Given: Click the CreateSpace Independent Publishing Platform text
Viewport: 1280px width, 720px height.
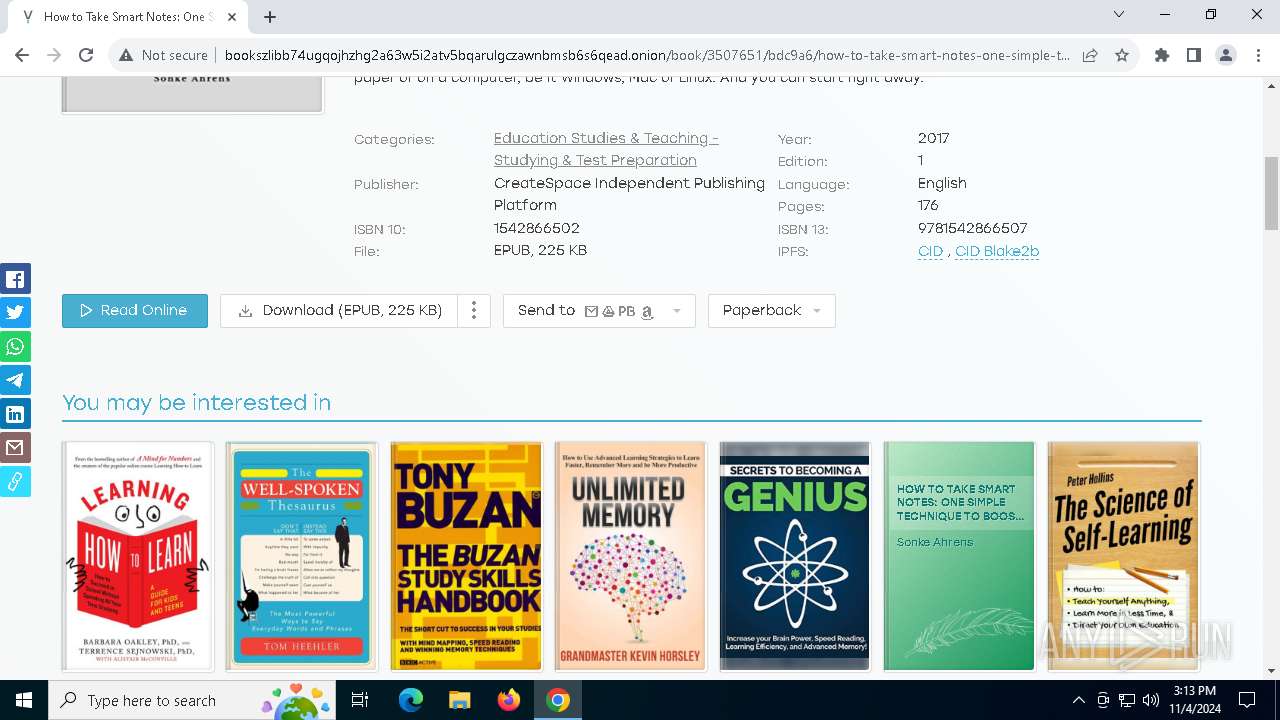Looking at the screenshot, I should click(629, 194).
